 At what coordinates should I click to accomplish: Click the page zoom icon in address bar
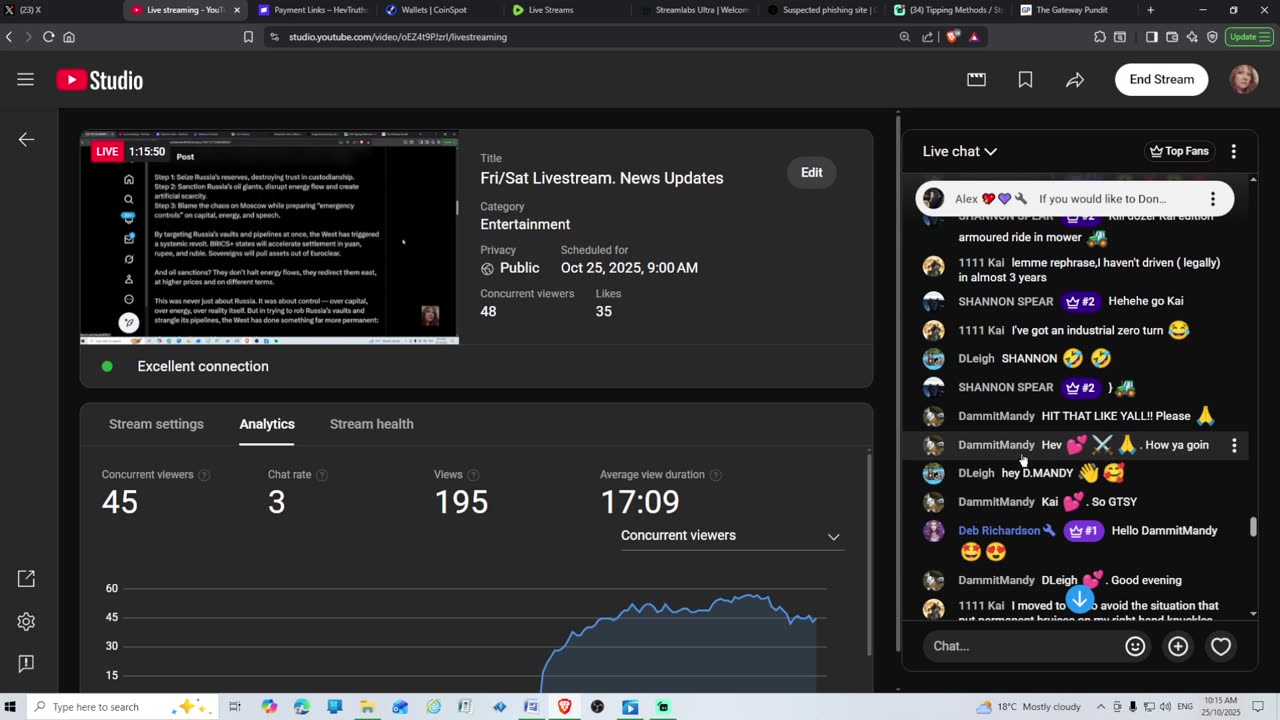[x=905, y=37]
